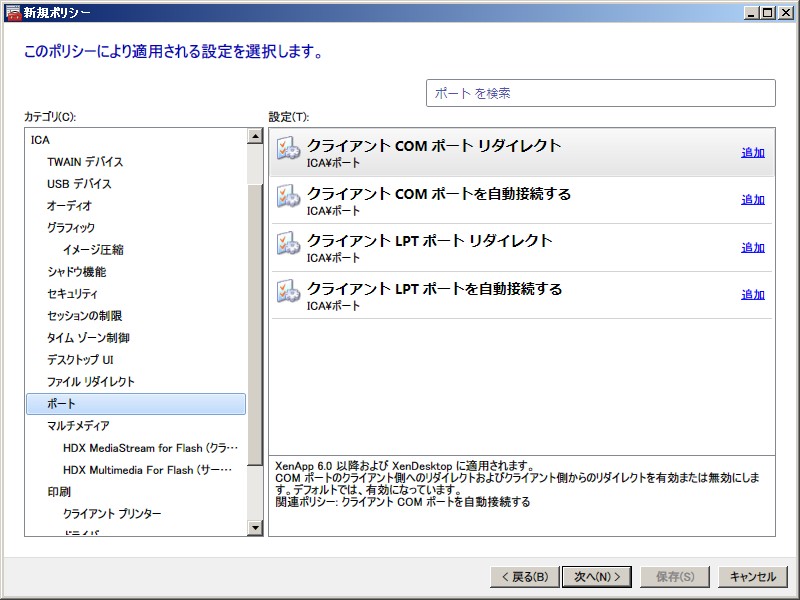Screen dimensions: 800x600
Task: Select USB デバイス category
Action: pyautogui.click(x=79, y=184)
